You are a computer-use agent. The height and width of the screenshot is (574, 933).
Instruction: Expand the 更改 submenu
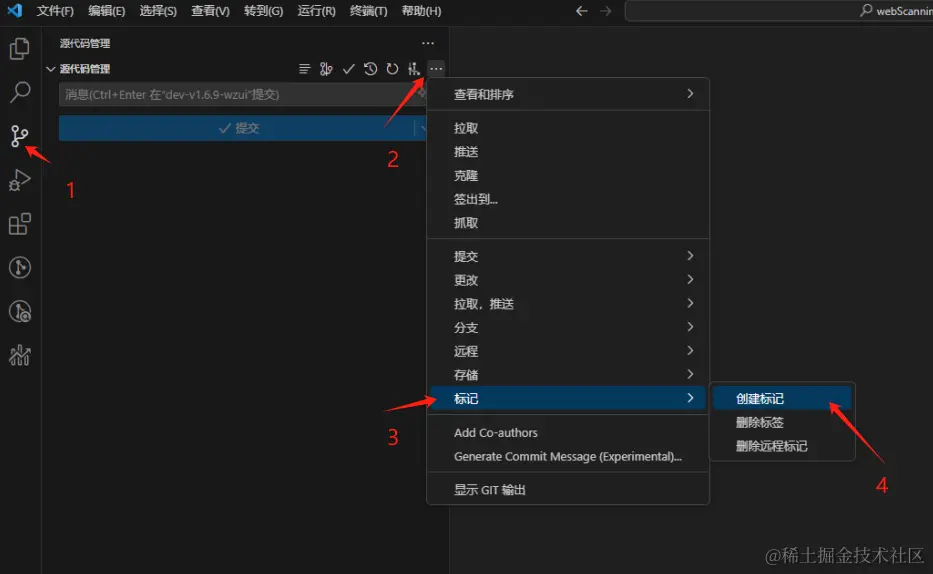568,280
